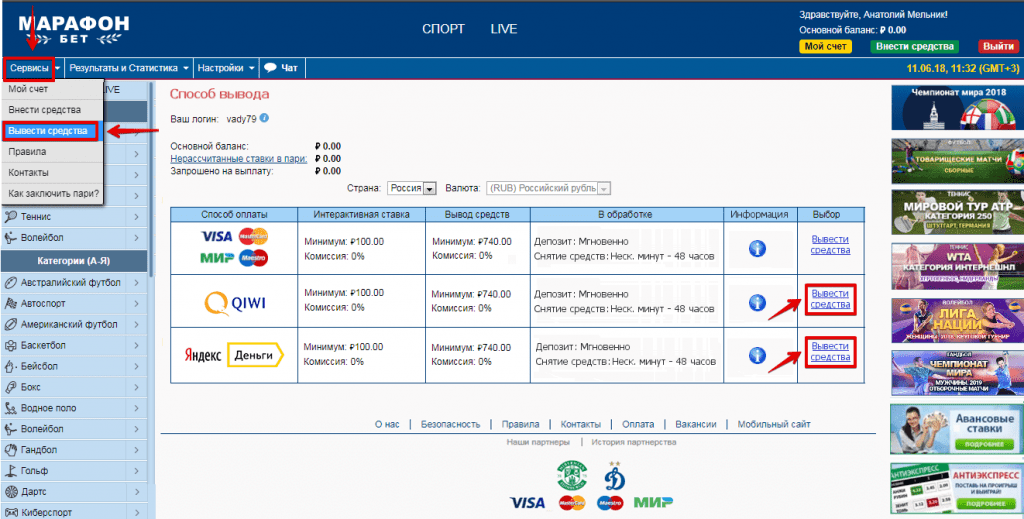The height and width of the screenshot is (519, 1024).
Task: Open the Безопасность footer link
Action: coord(451,424)
